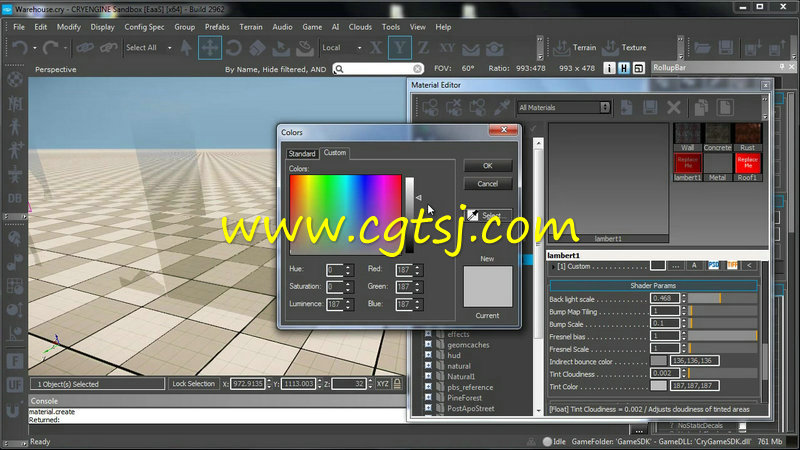Image resolution: width=800 pixels, height=450 pixels.
Task: Click the luminance slider bar
Action: click(x=410, y=215)
